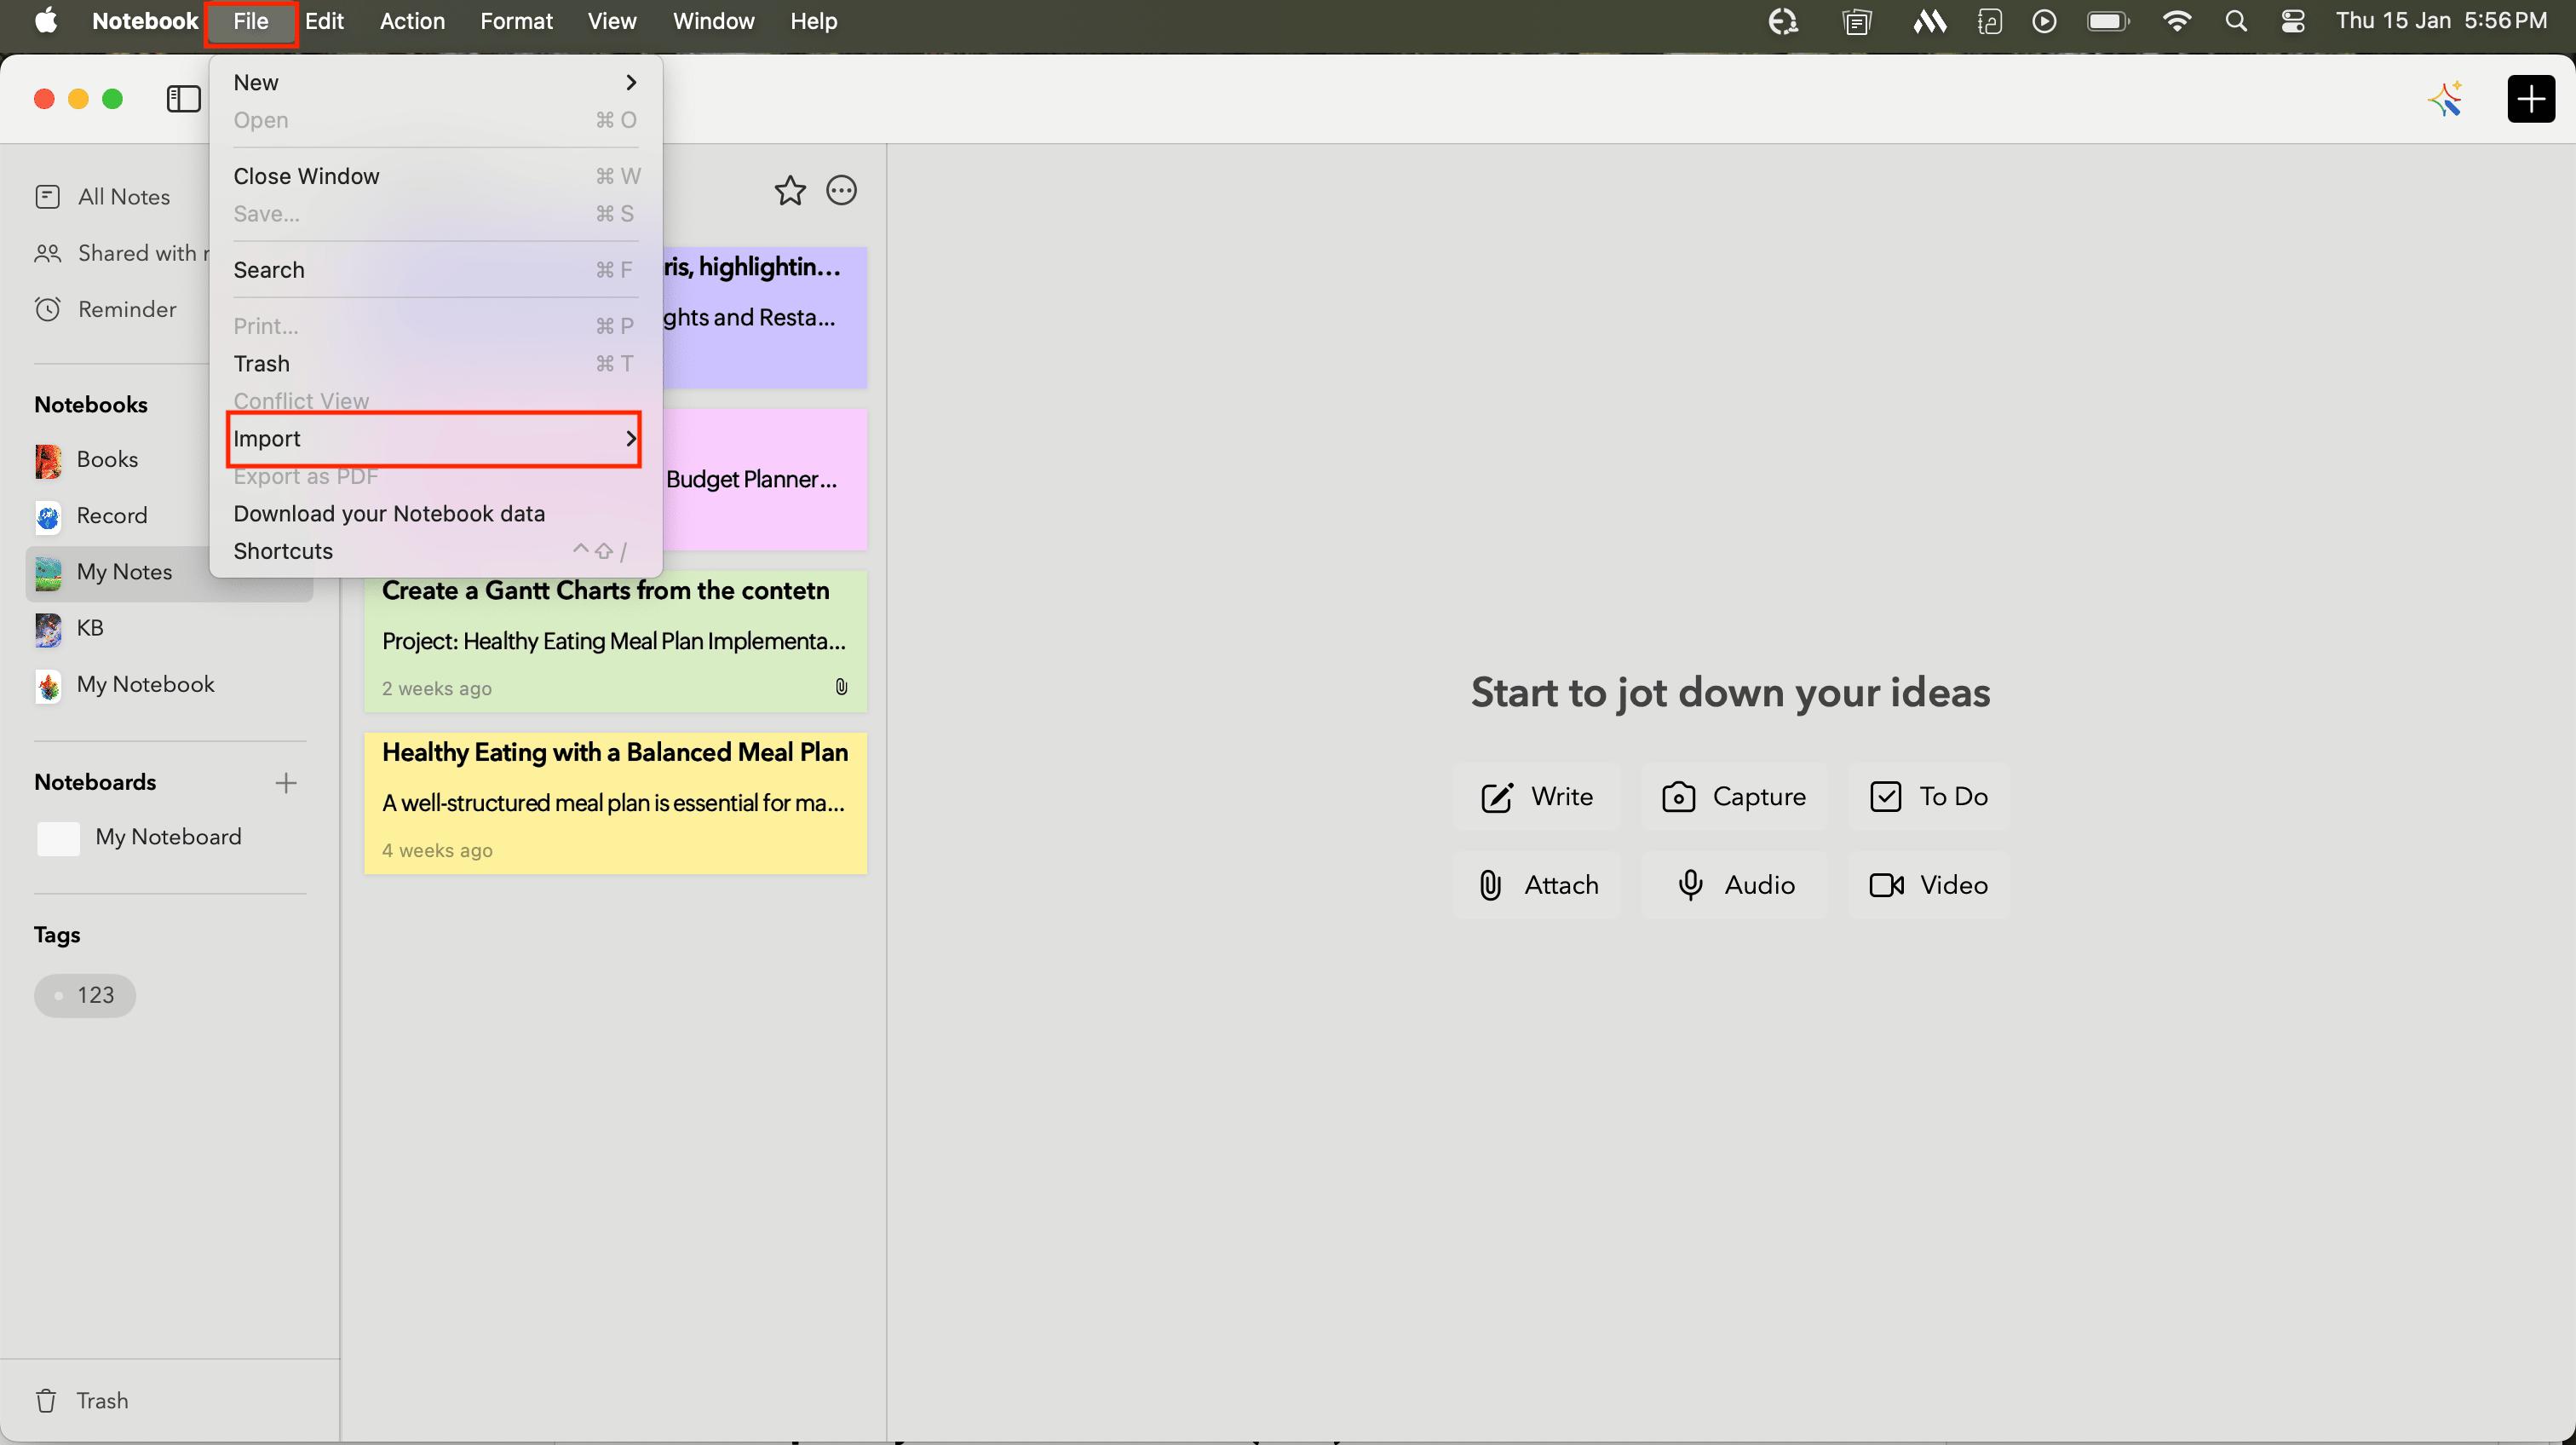Viewport: 2576px width, 1445px height.
Task: Open the Edit menu
Action: pyautogui.click(x=324, y=21)
